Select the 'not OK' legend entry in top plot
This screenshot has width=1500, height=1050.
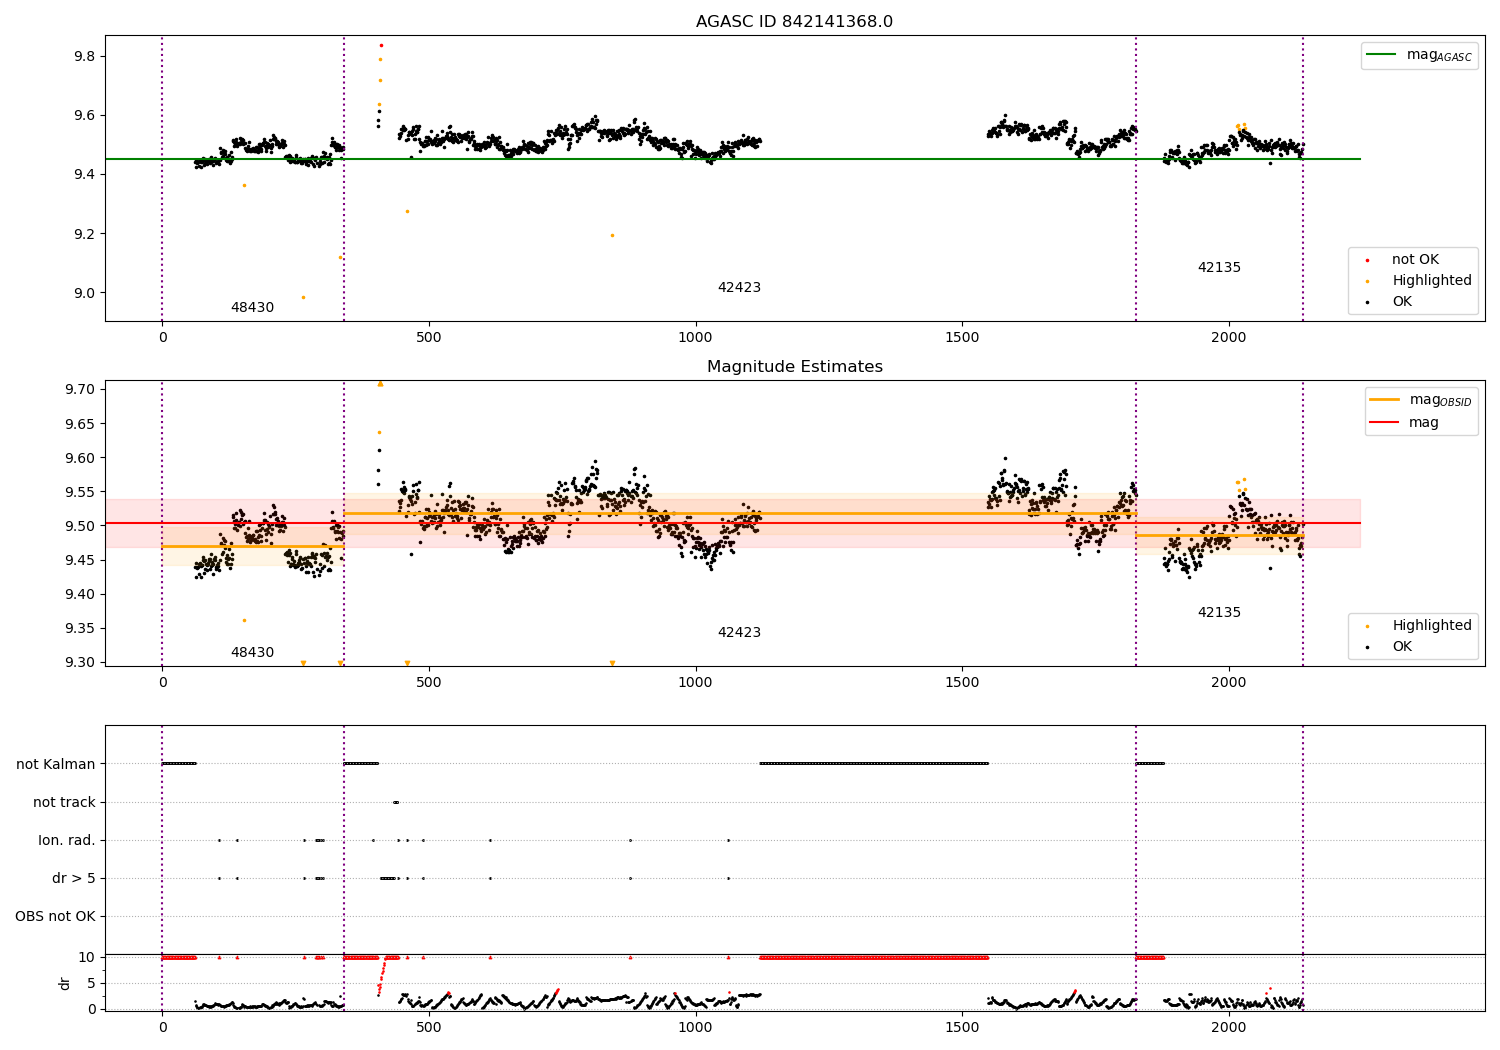coord(1413,260)
